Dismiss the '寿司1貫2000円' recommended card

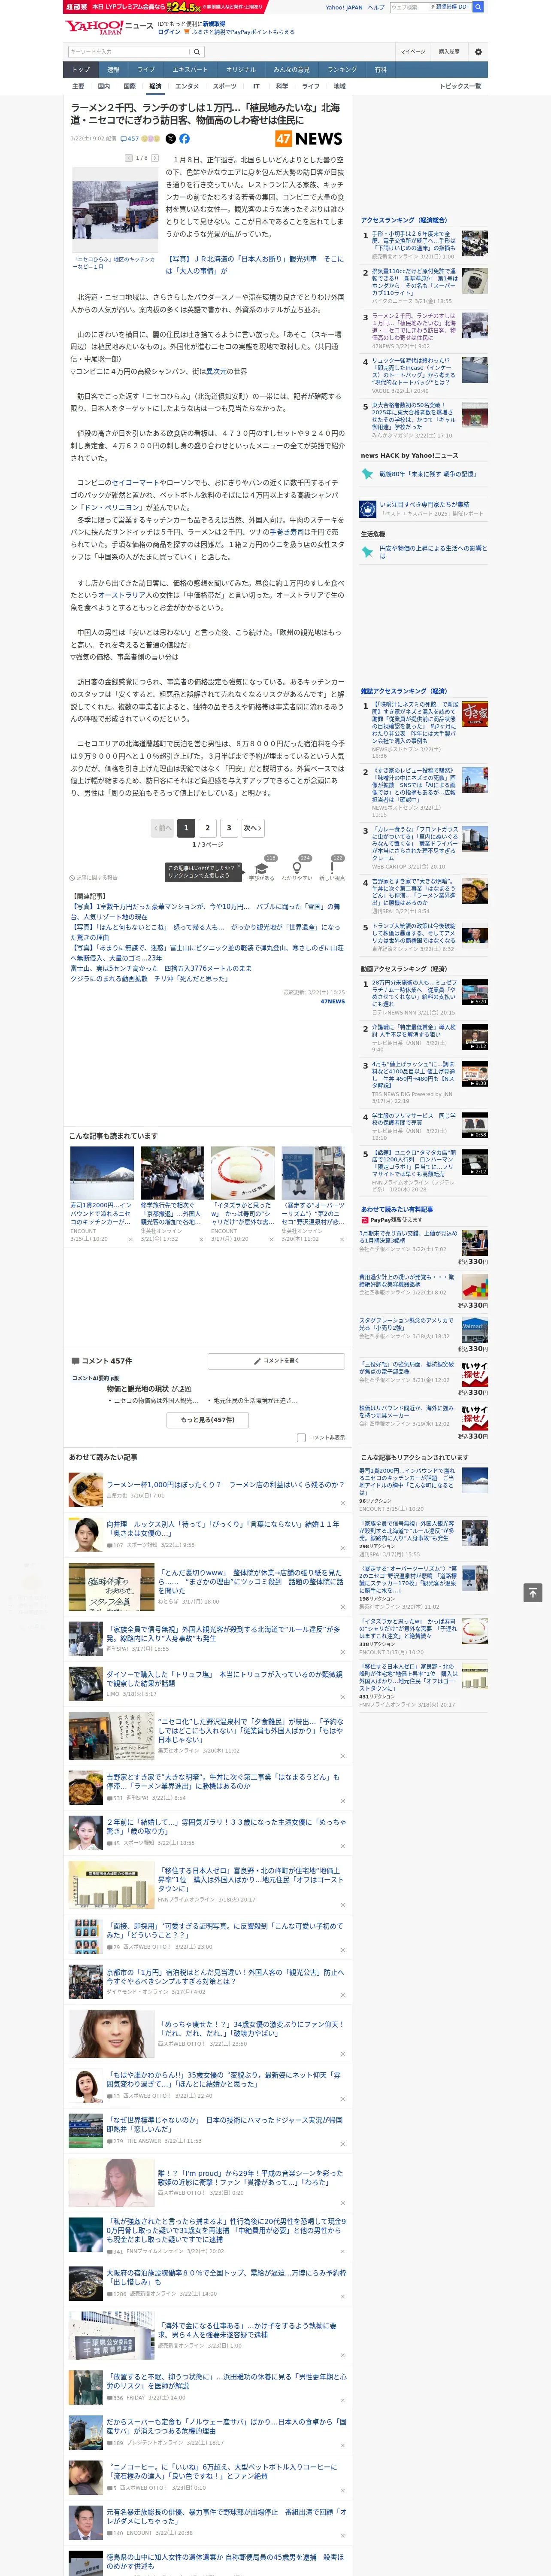coord(130,1239)
